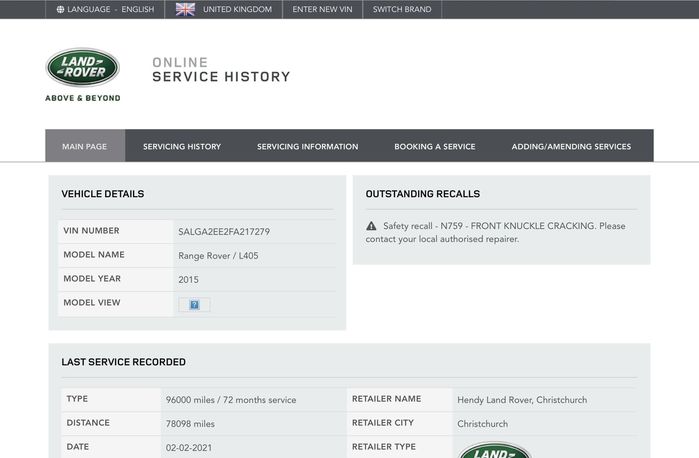
Task: Click the model year value 2015
Action: tap(189, 280)
